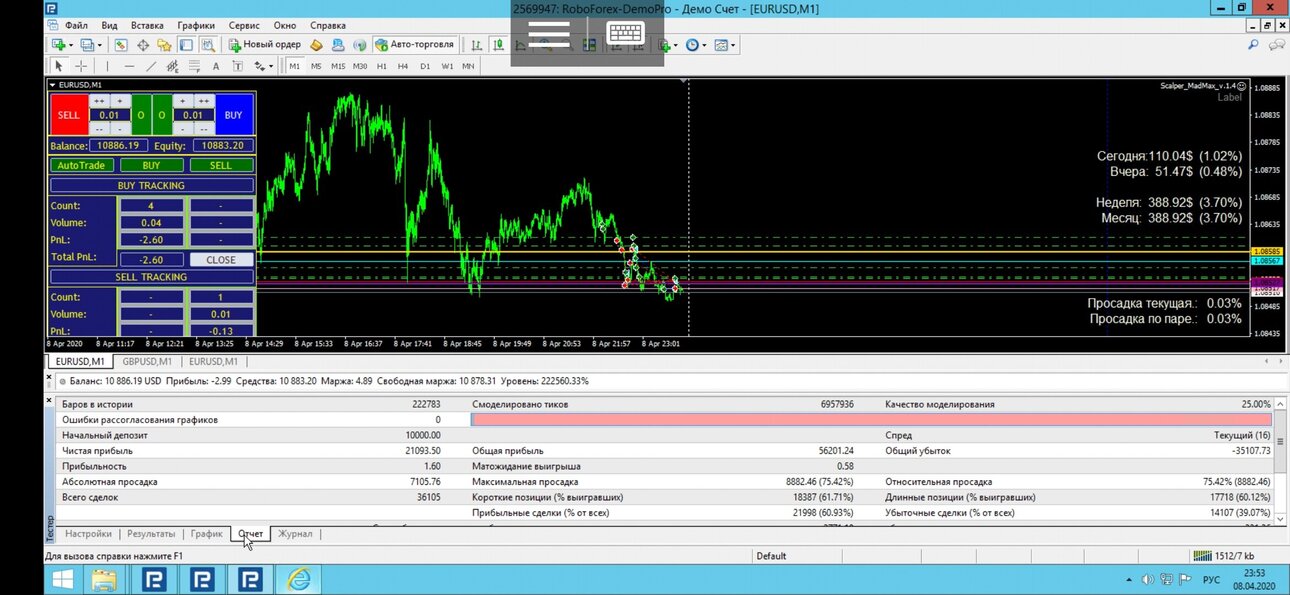Screen dimensions: 1290x595
Task: Open the hamburger menu overlay icon
Action: [x=549, y=34]
